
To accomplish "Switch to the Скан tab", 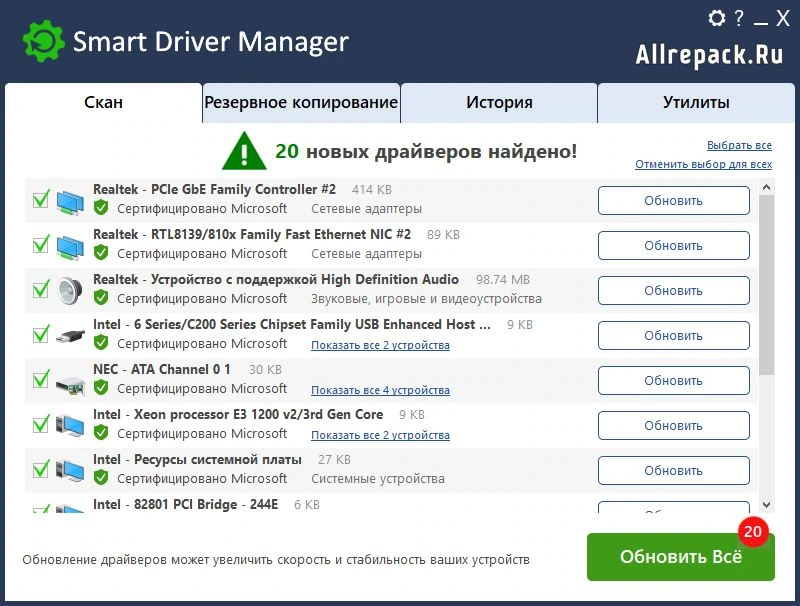I will pos(104,103).
